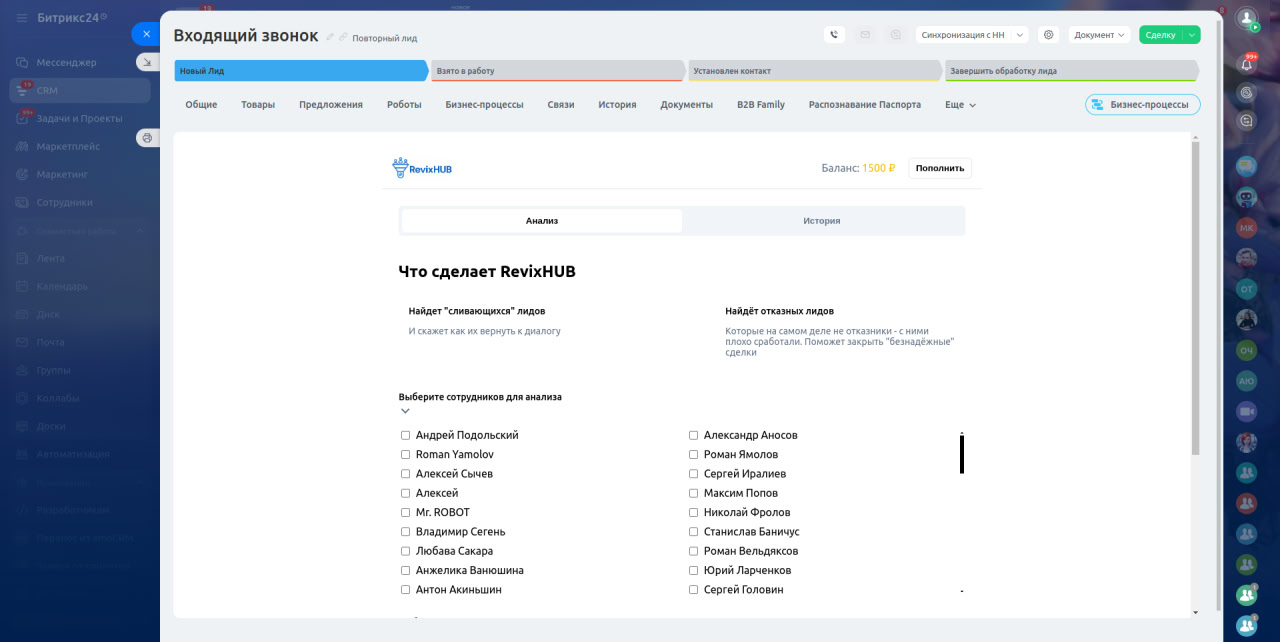Image resolution: width=1280 pixels, height=642 pixels.
Task: Open the Документ dropdown
Action: pos(1099,34)
